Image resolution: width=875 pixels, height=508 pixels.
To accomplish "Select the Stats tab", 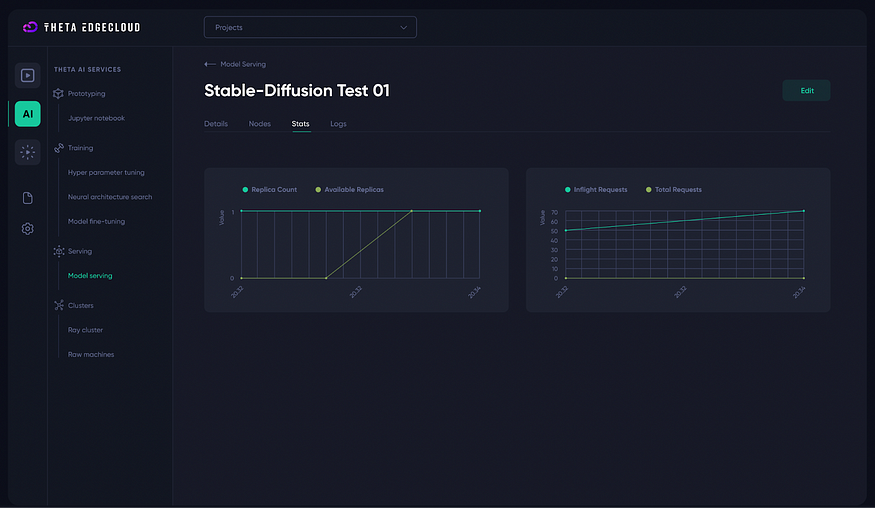I will (300, 124).
